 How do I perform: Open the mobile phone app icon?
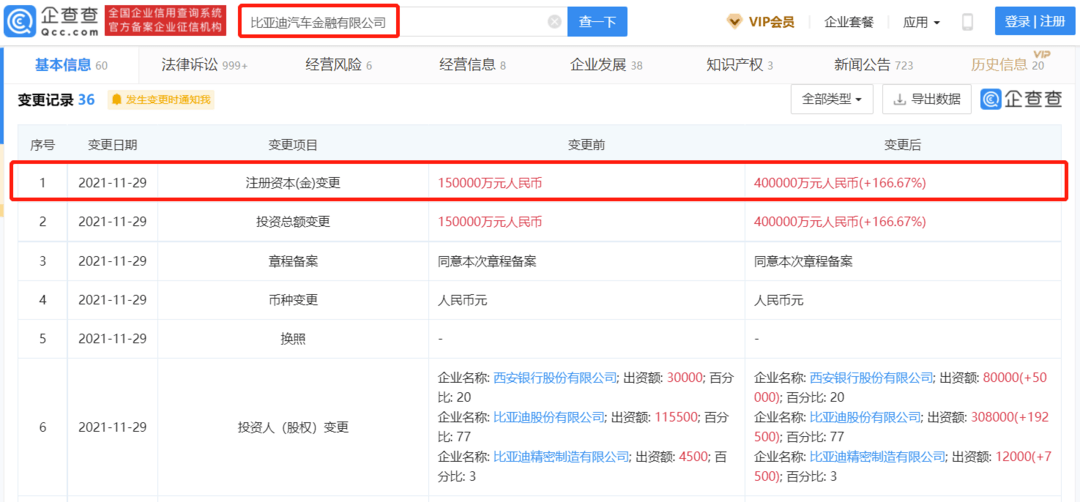967,22
